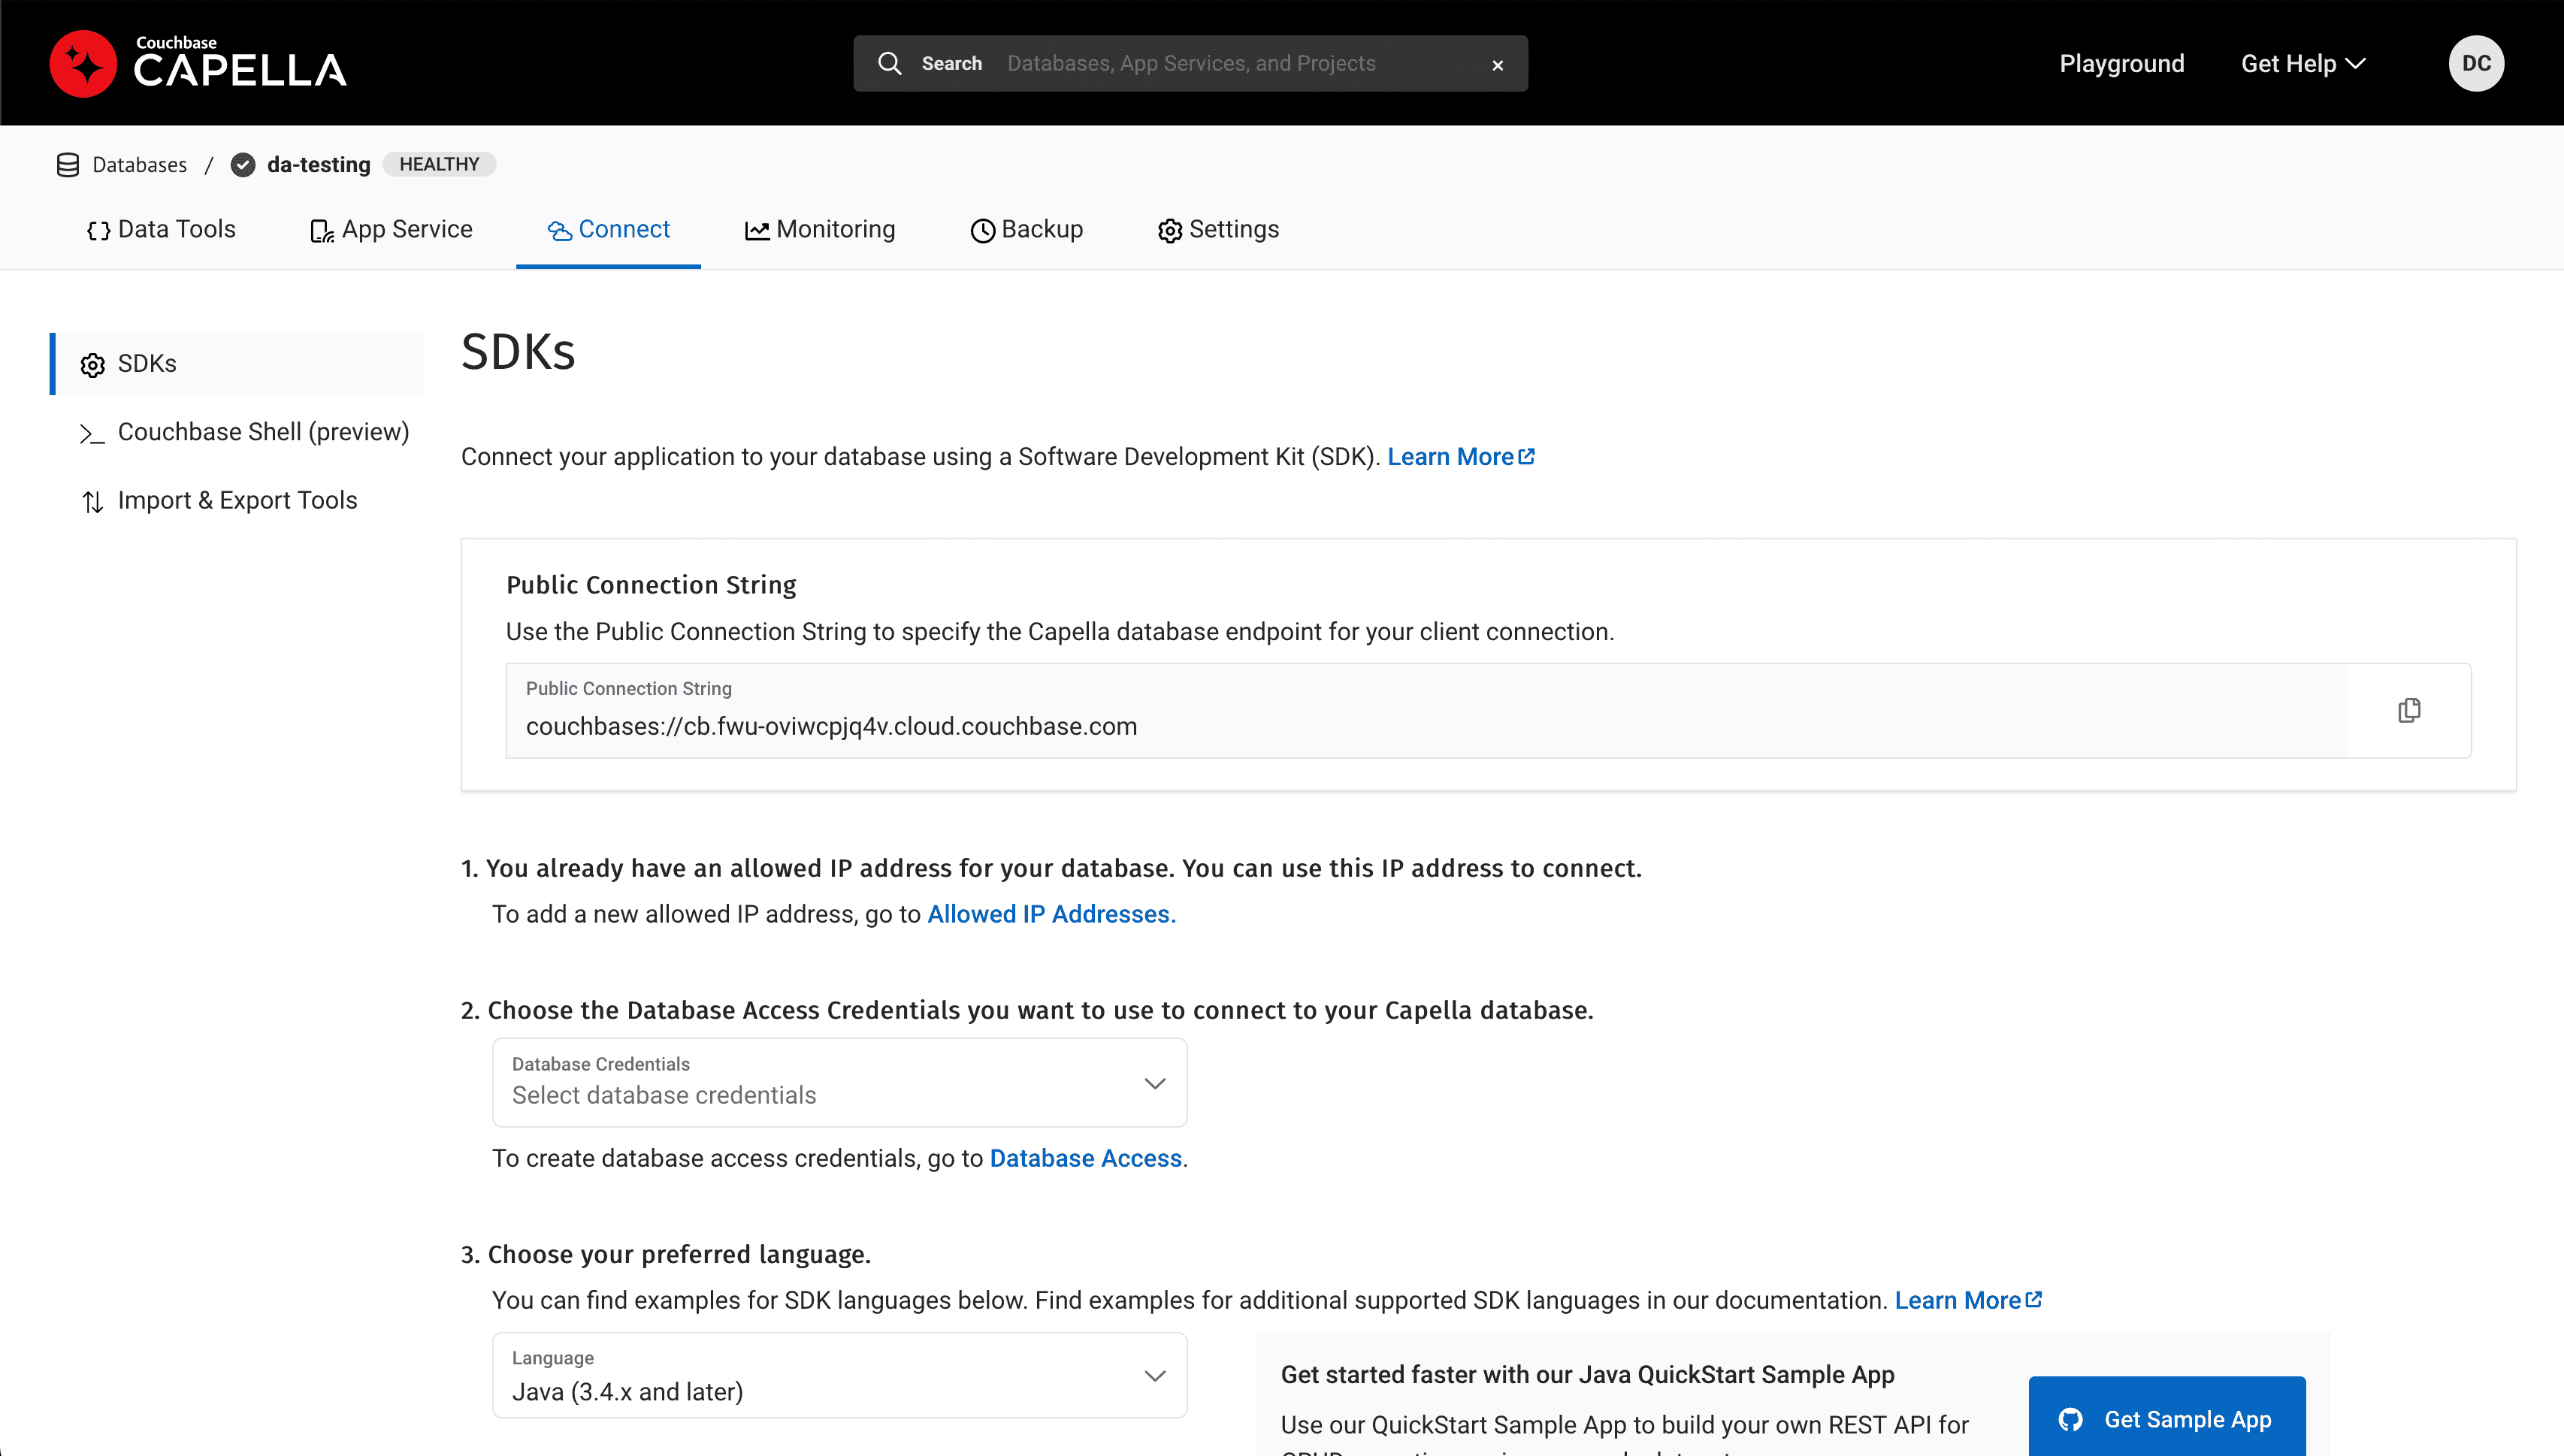Click external link icon after SDK Learn More
The width and height of the screenshot is (2564, 1456).
[x=1526, y=456]
